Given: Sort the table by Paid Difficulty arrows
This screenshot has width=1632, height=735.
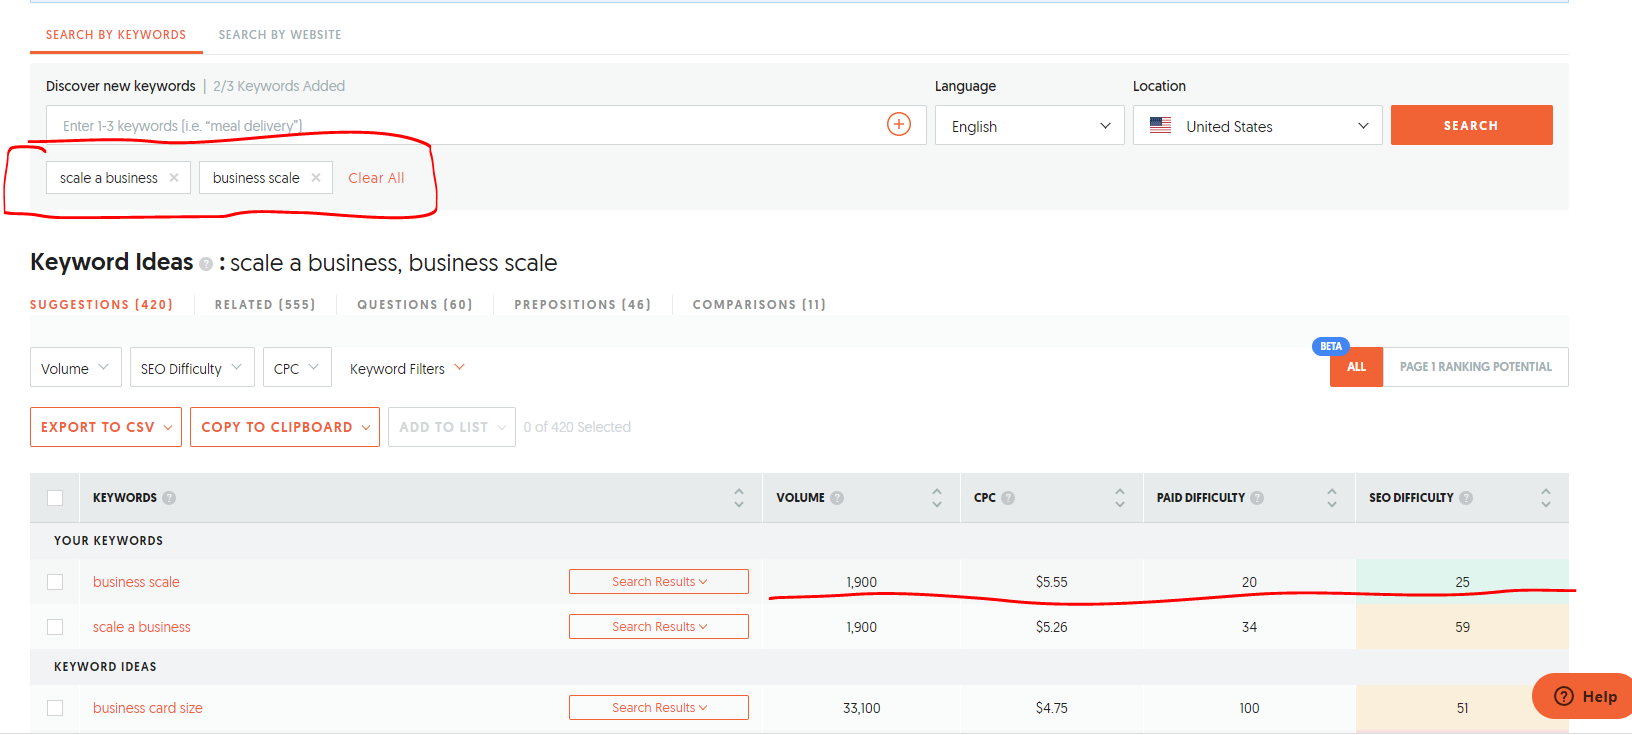Looking at the screenshot, I should (x=1332, y=497).
